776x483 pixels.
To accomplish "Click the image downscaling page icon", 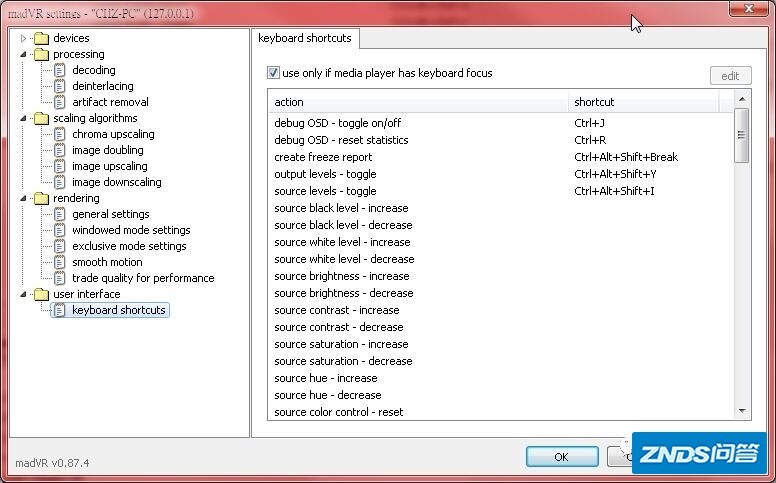I will tap(59, 182).
